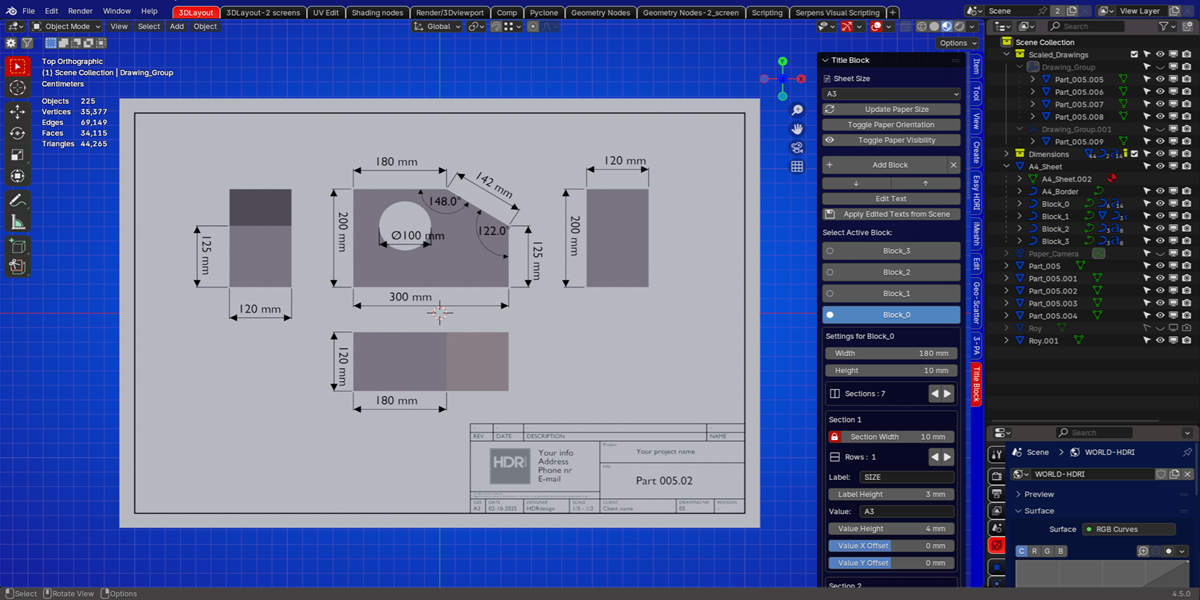Screen dimensions: 1200x600
Task: Select the Annotate tool
Action: [17, 201]
